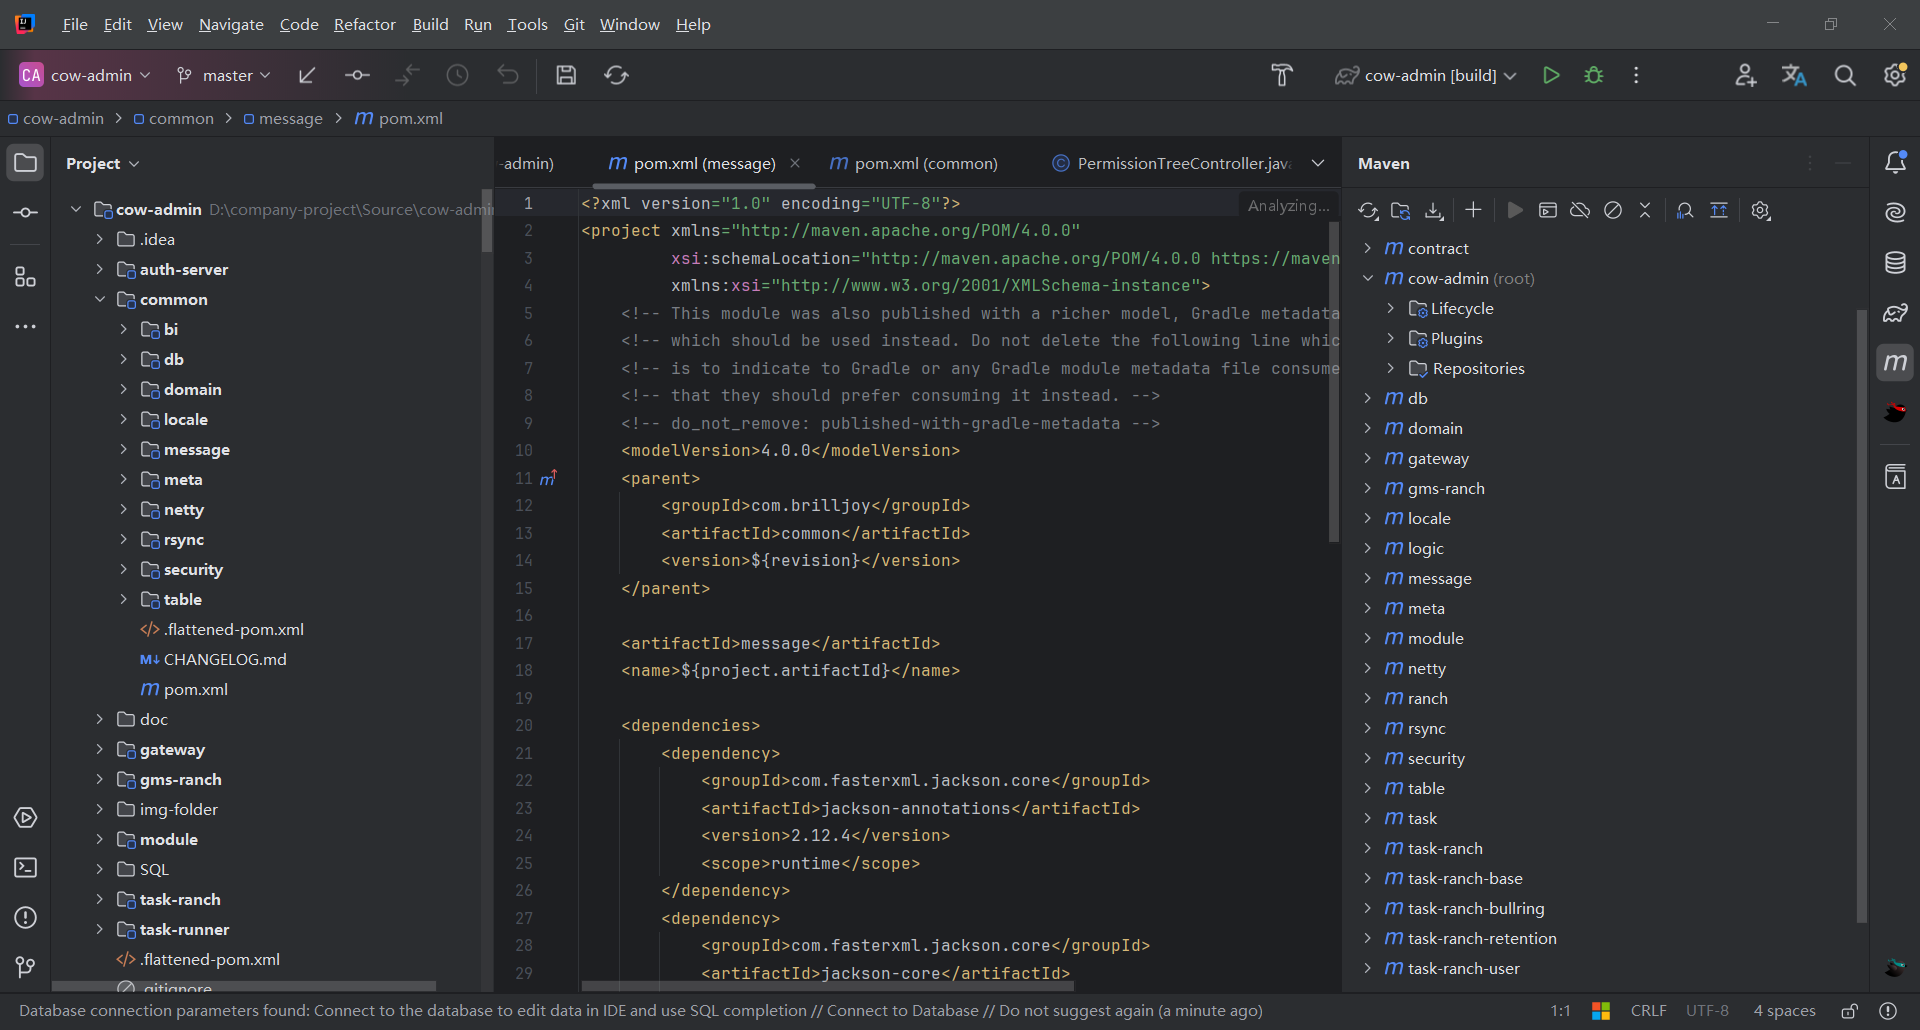Open the Terminal tool window
The height and width of the screenshot is (1030, 1920).
pyautogui.click(x=26, y=868)
